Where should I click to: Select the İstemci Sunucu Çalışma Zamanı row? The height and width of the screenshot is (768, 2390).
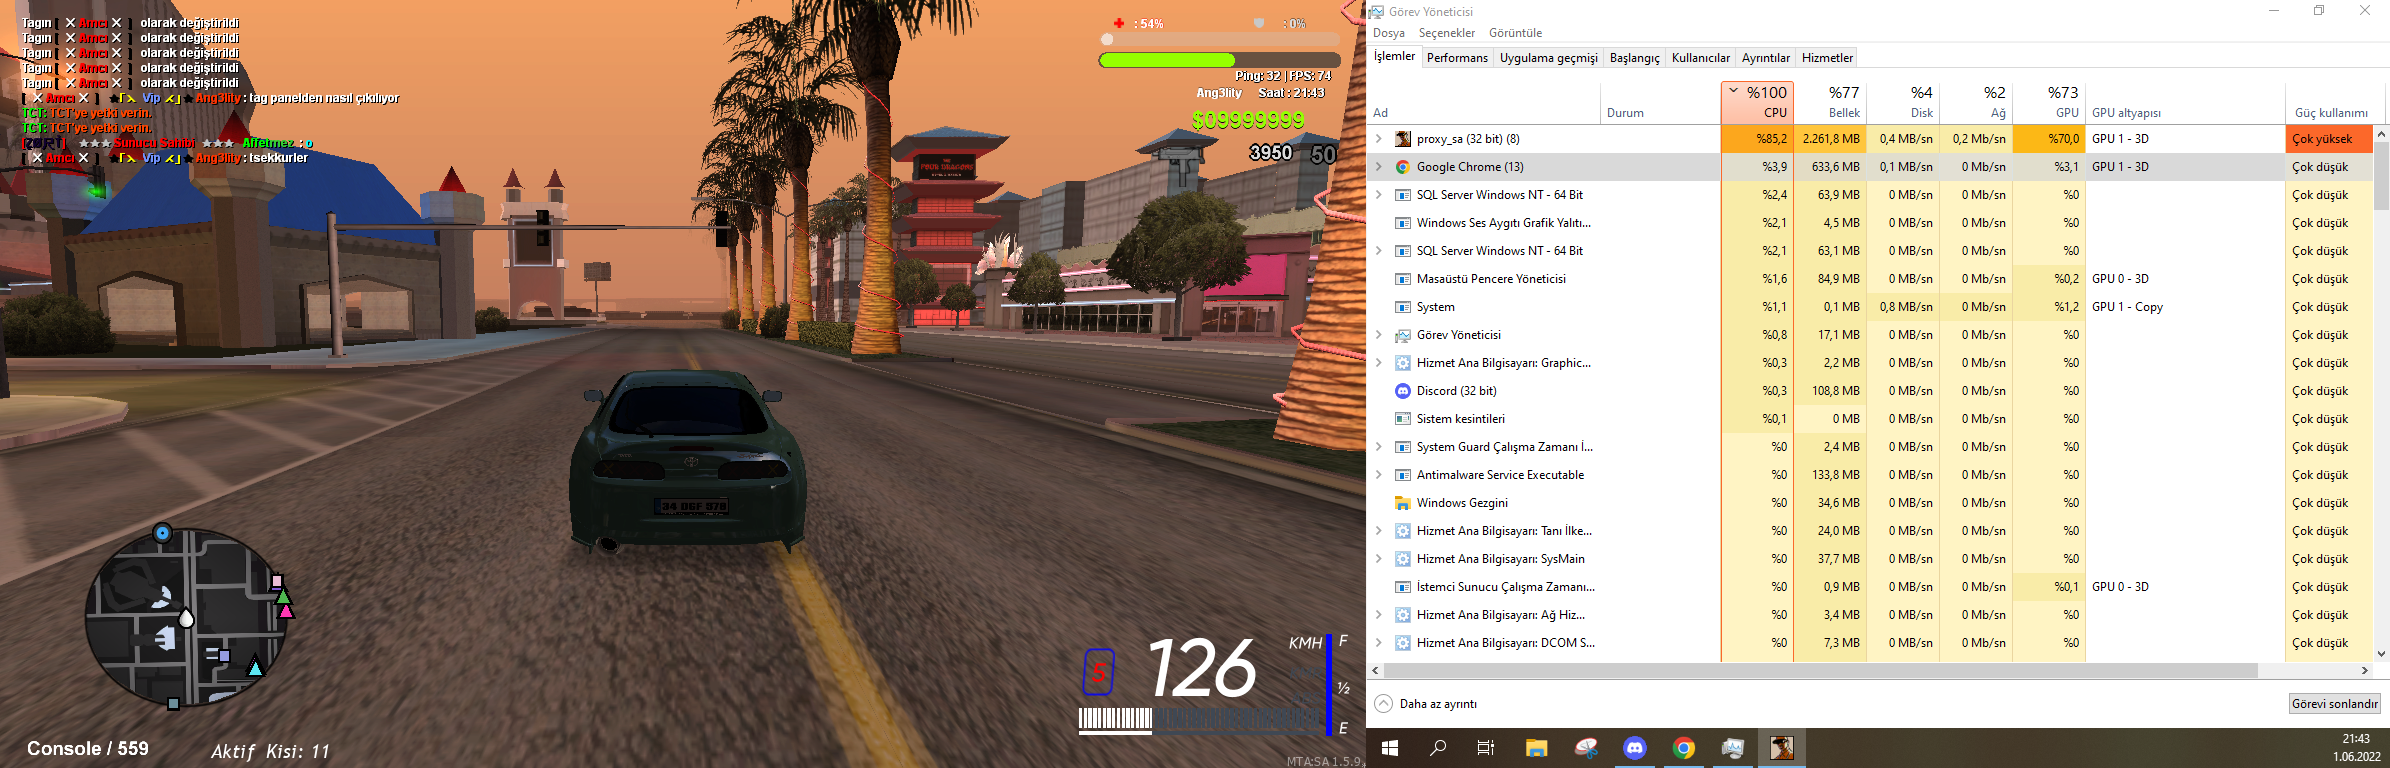[1870, 587]
